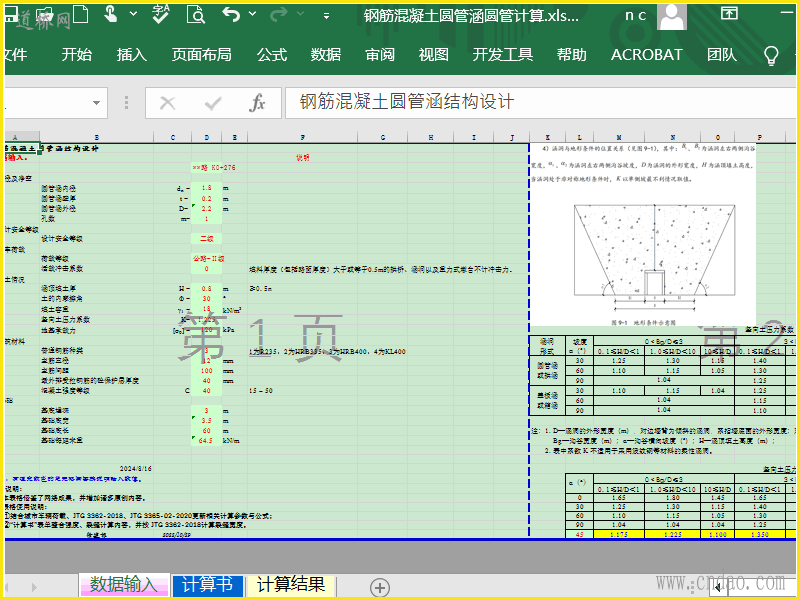
Task: Select the red cell reading 二级
Action: coord(207,238)
